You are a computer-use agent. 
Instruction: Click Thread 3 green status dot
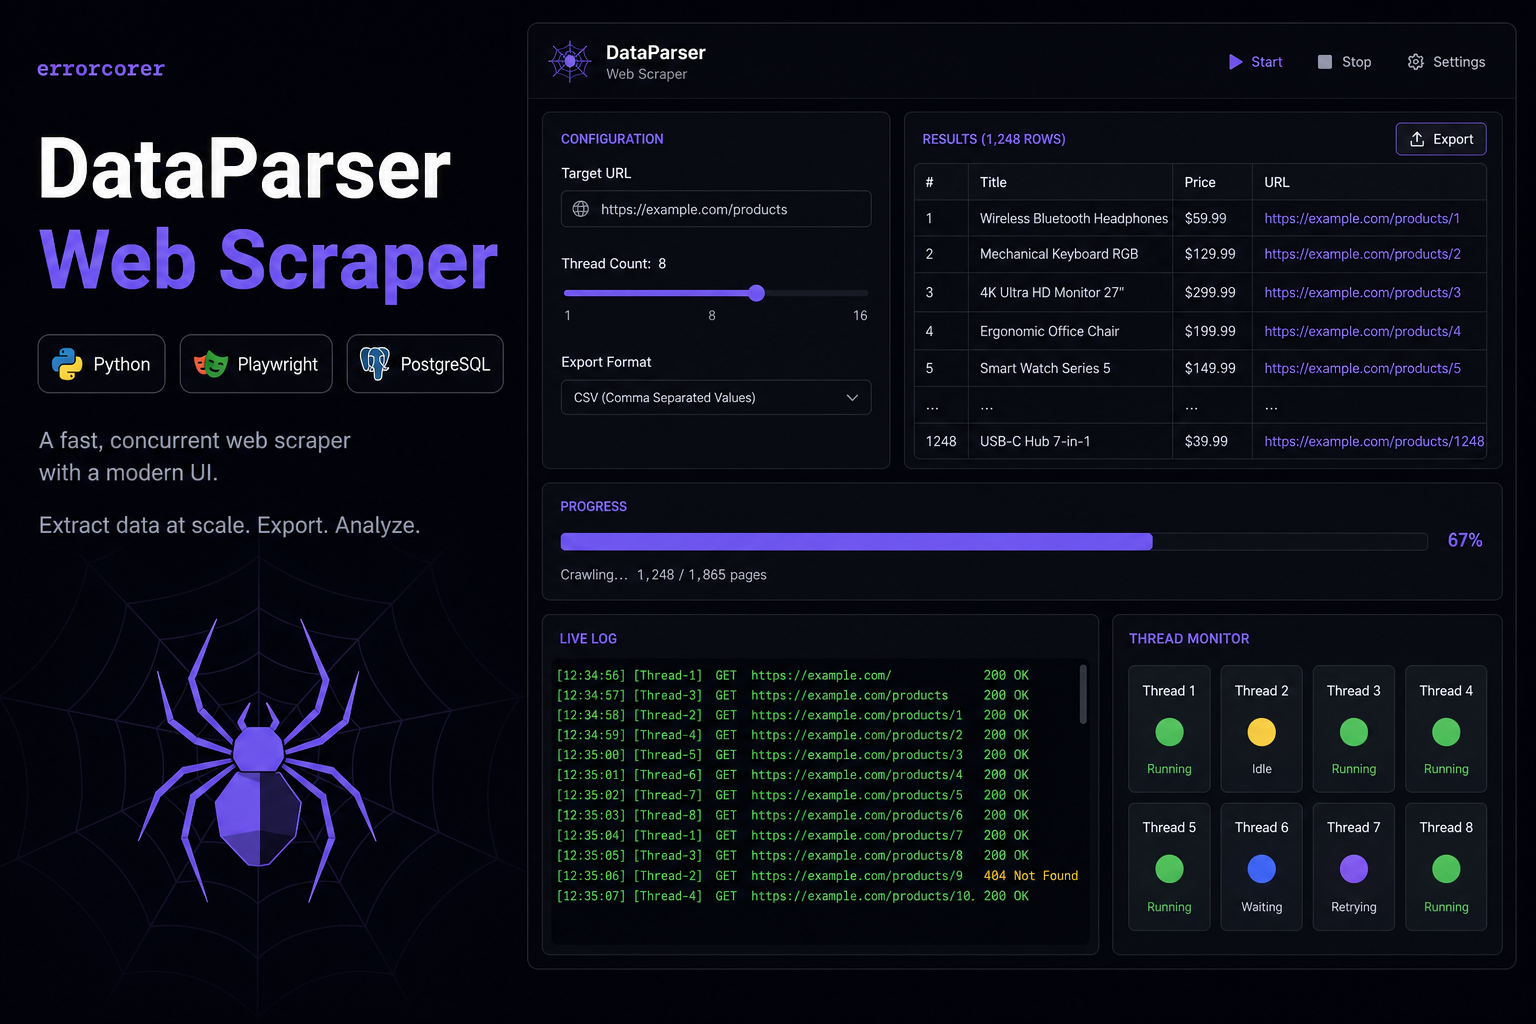(x=1354, y=732)
